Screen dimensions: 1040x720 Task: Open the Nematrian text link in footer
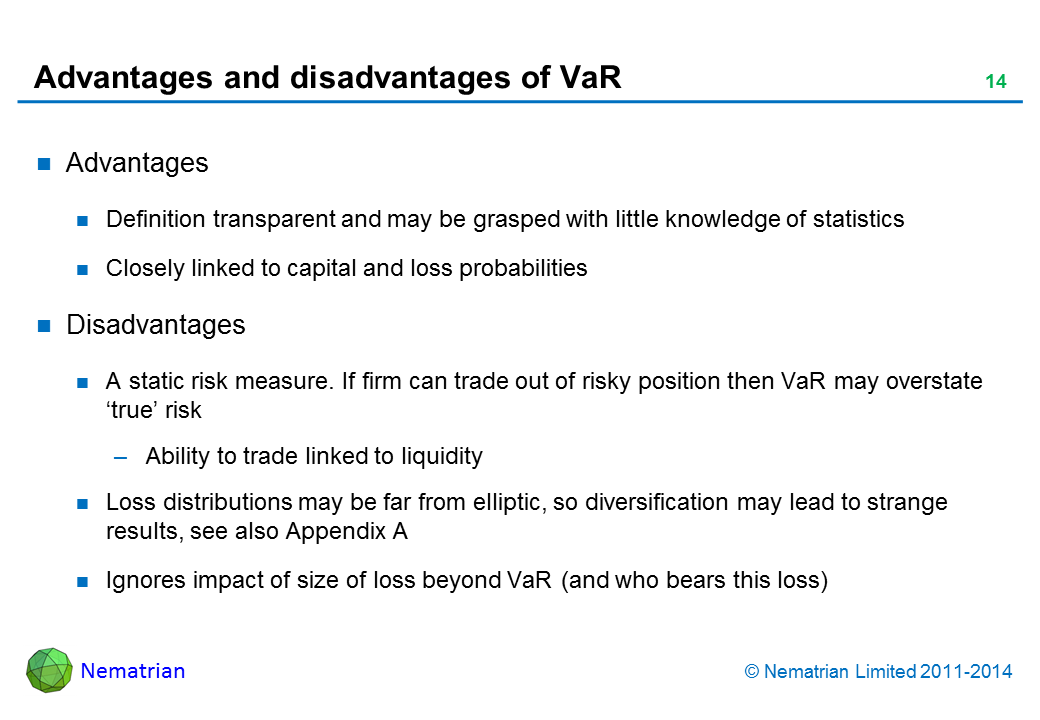[x=133, y=671]
